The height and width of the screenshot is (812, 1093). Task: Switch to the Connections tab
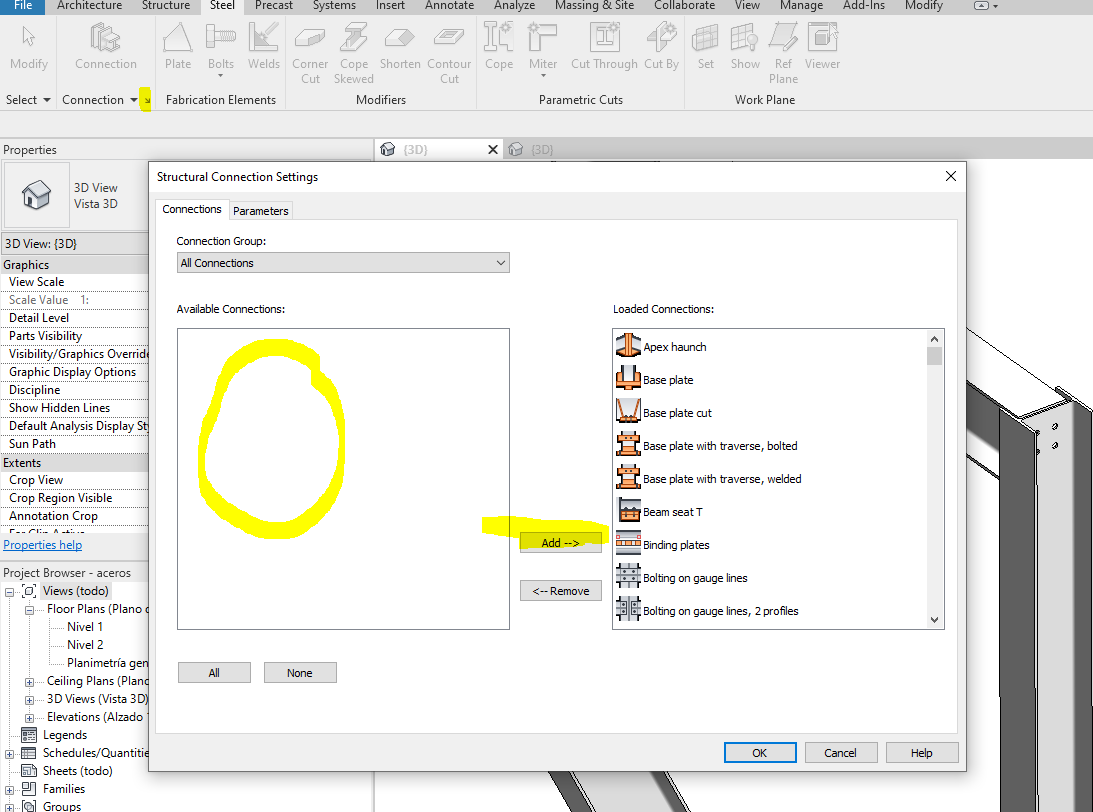point(192,209)
